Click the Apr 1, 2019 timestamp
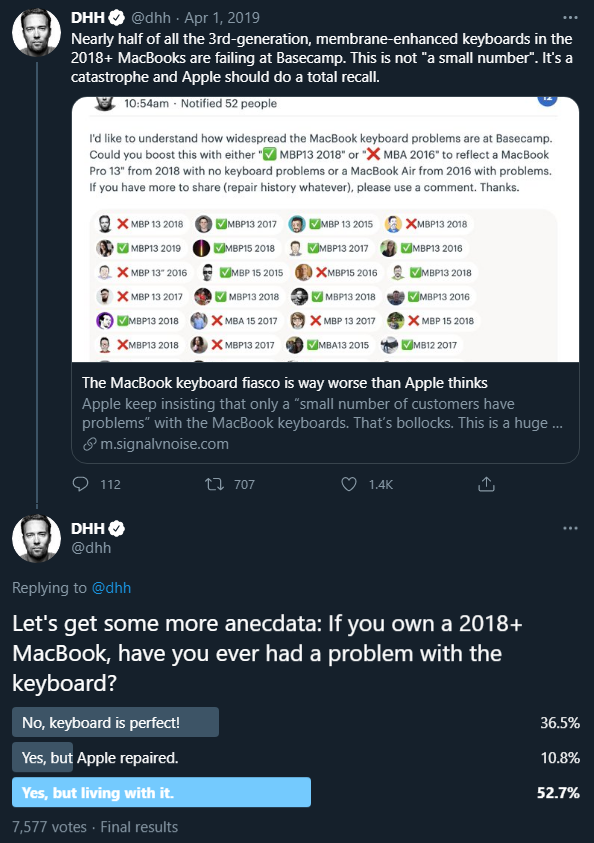The height and width of the screenshot is (843, 594). coord(222,18)
